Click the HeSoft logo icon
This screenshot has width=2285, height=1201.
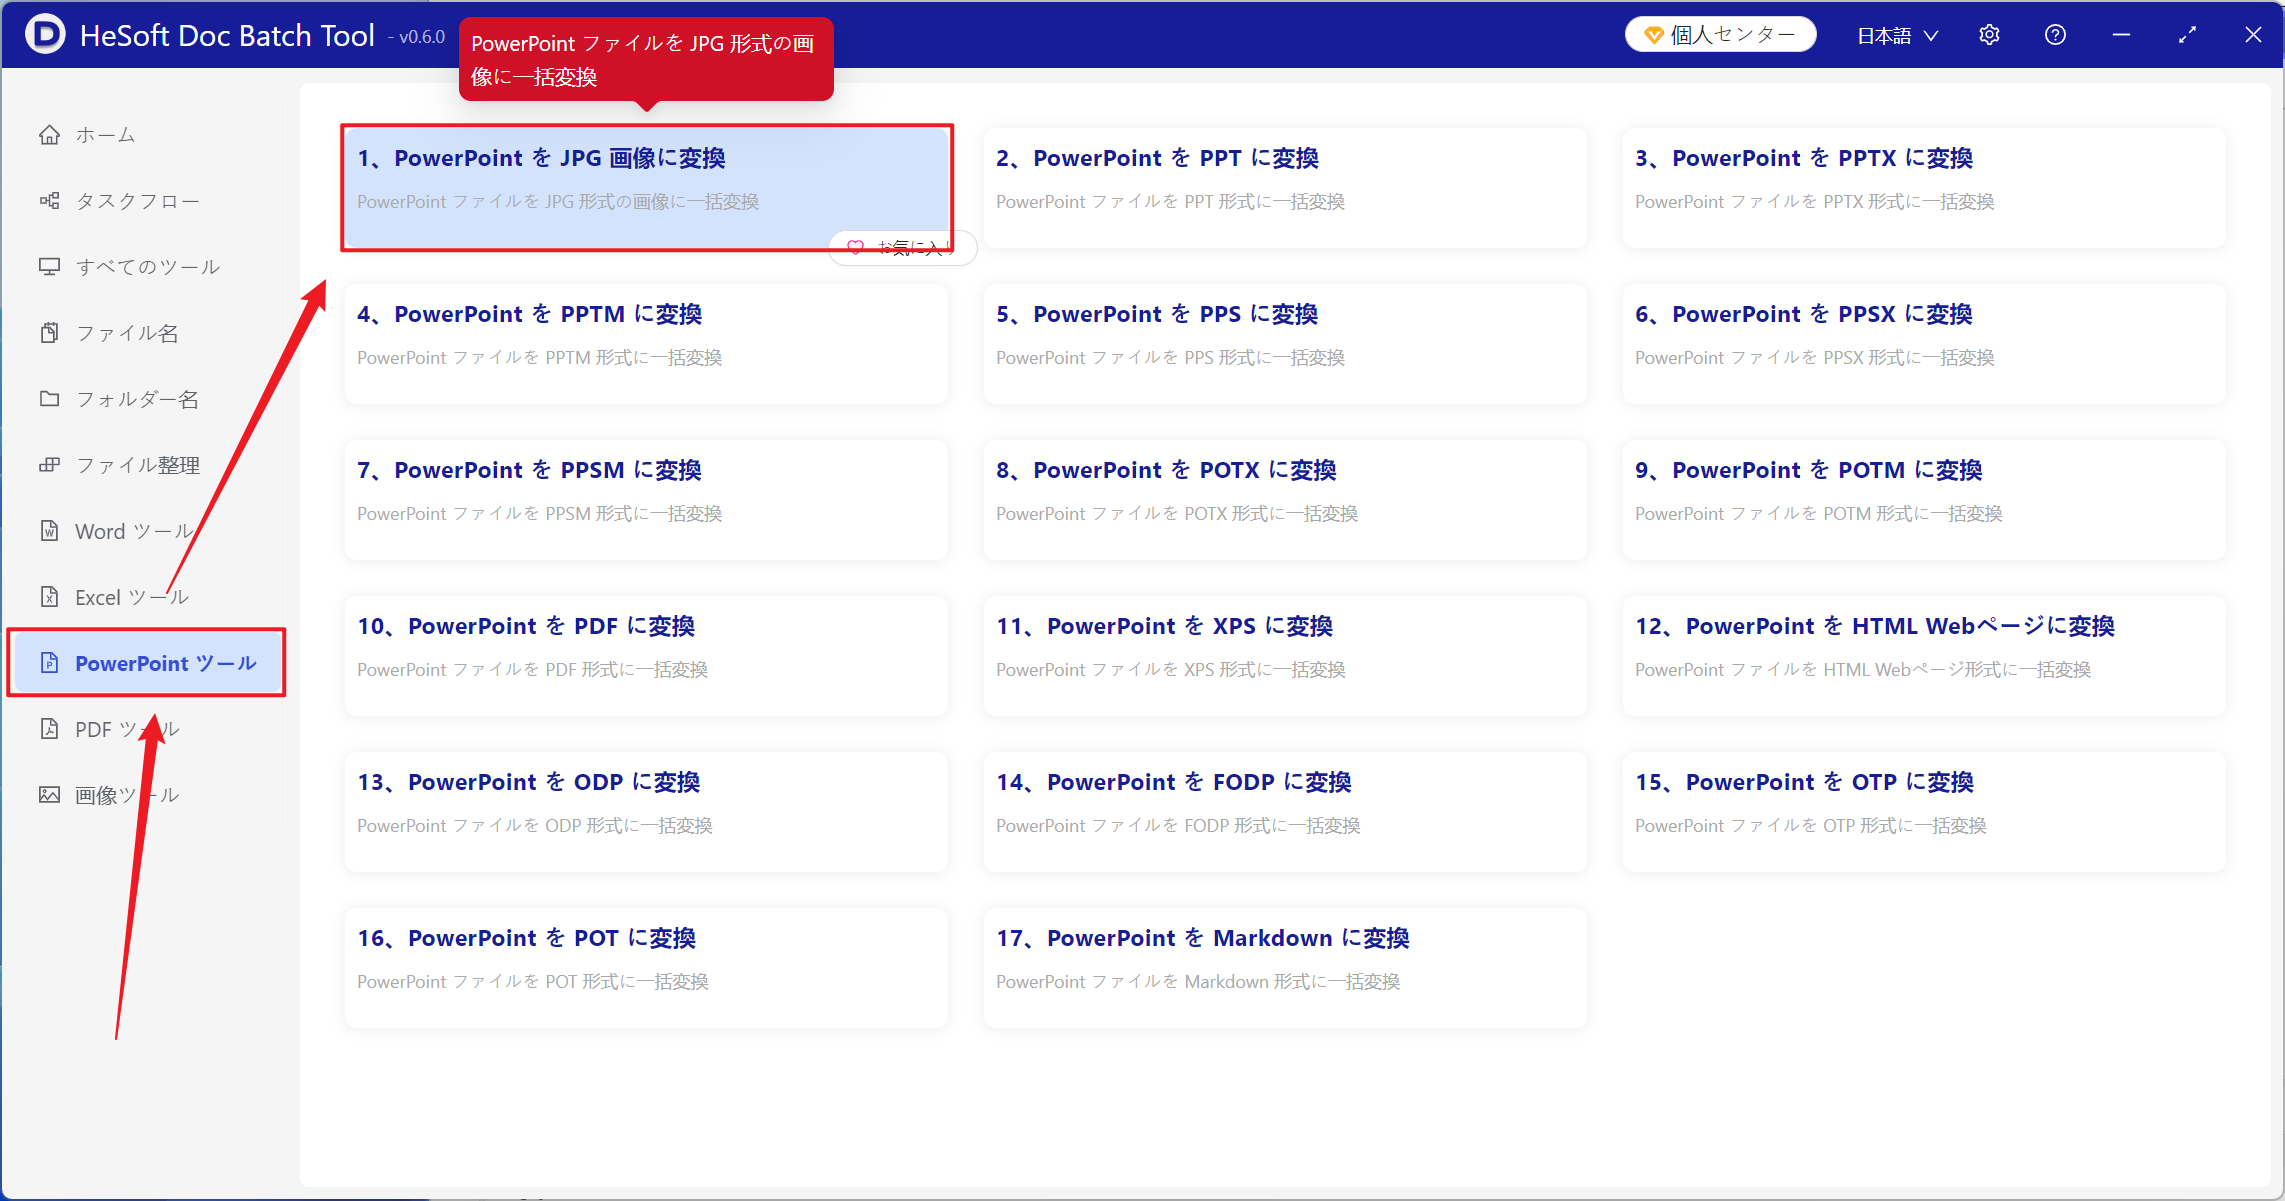(x=45, y=35)
